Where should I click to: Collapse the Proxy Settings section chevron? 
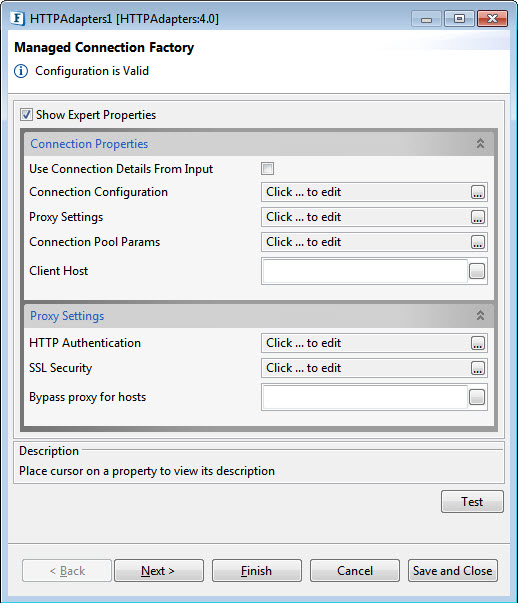480,315
